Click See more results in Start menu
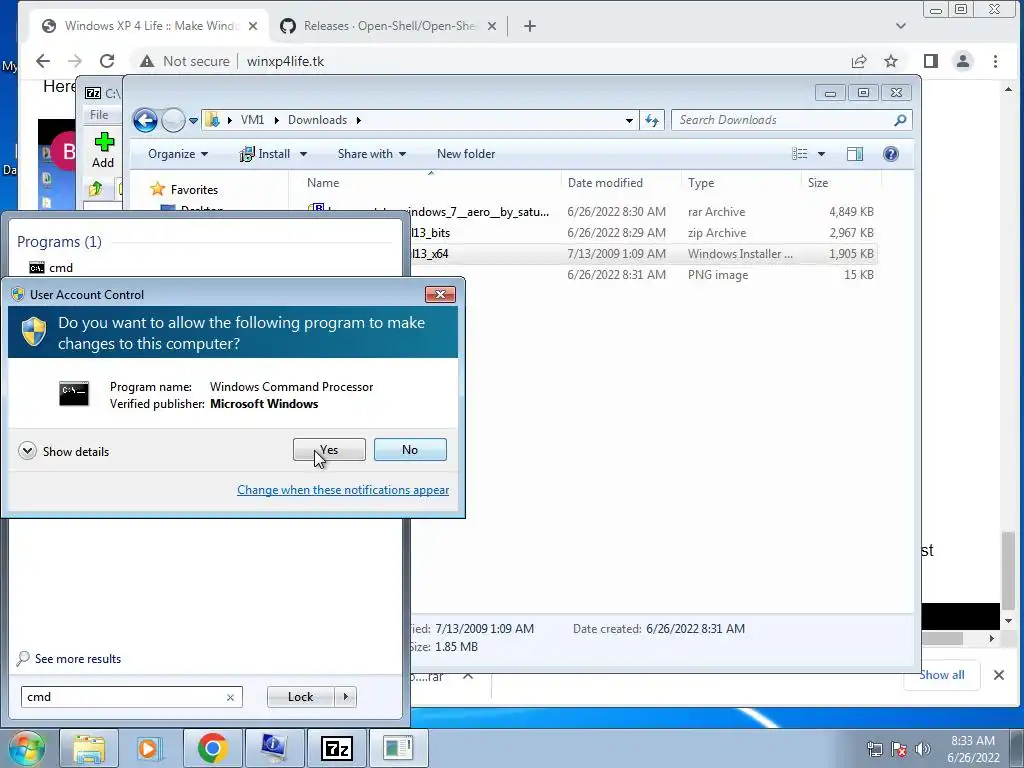 pyautogui.click(x=69, y=658)
